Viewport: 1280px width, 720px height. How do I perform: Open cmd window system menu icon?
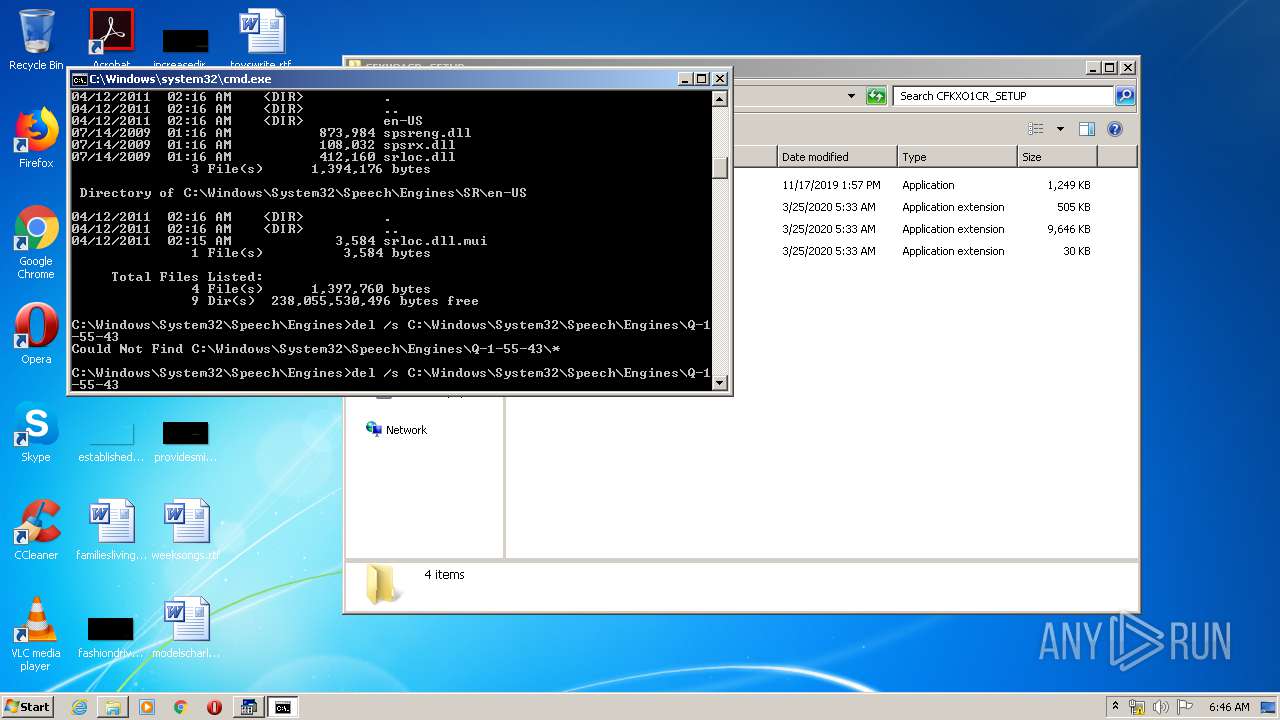tap(79, 79)
